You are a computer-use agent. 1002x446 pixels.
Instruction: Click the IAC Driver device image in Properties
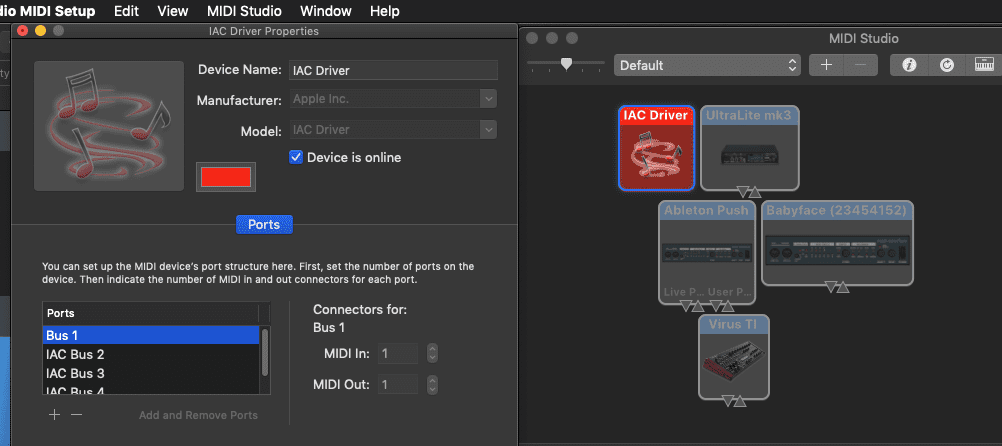(x=109, y=126)
